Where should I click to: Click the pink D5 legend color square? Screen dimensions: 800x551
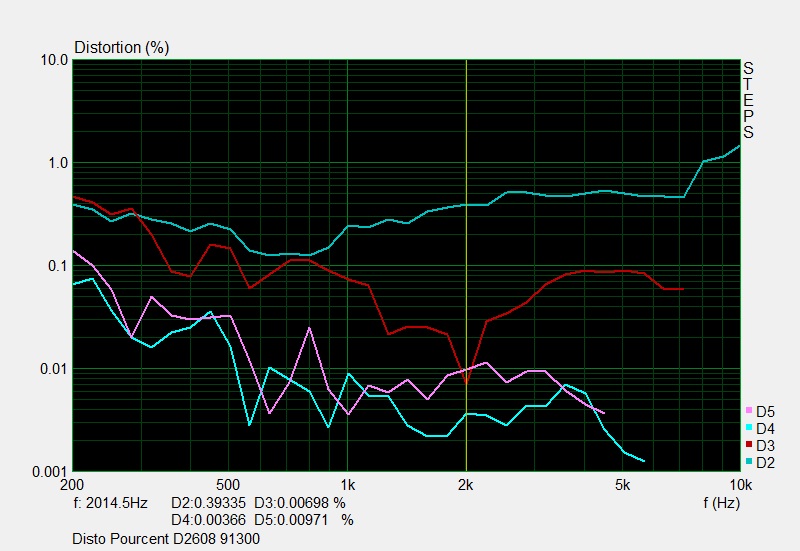click(x=749, y=411)
